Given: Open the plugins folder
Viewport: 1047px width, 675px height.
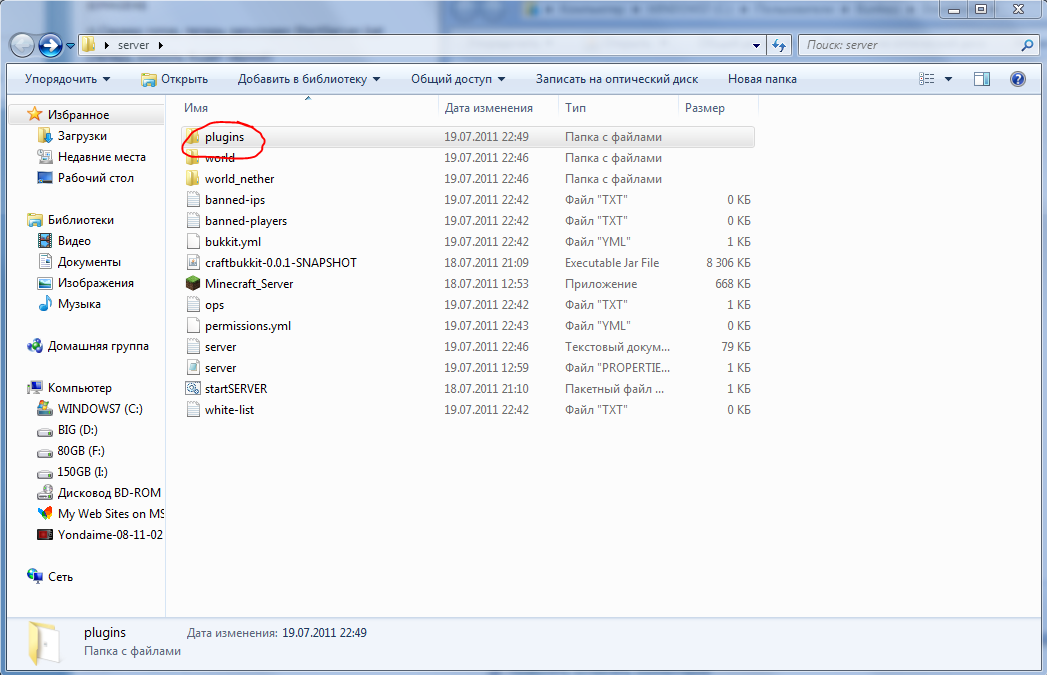Looking at the screenshot, I should click(x=224, y=137).
